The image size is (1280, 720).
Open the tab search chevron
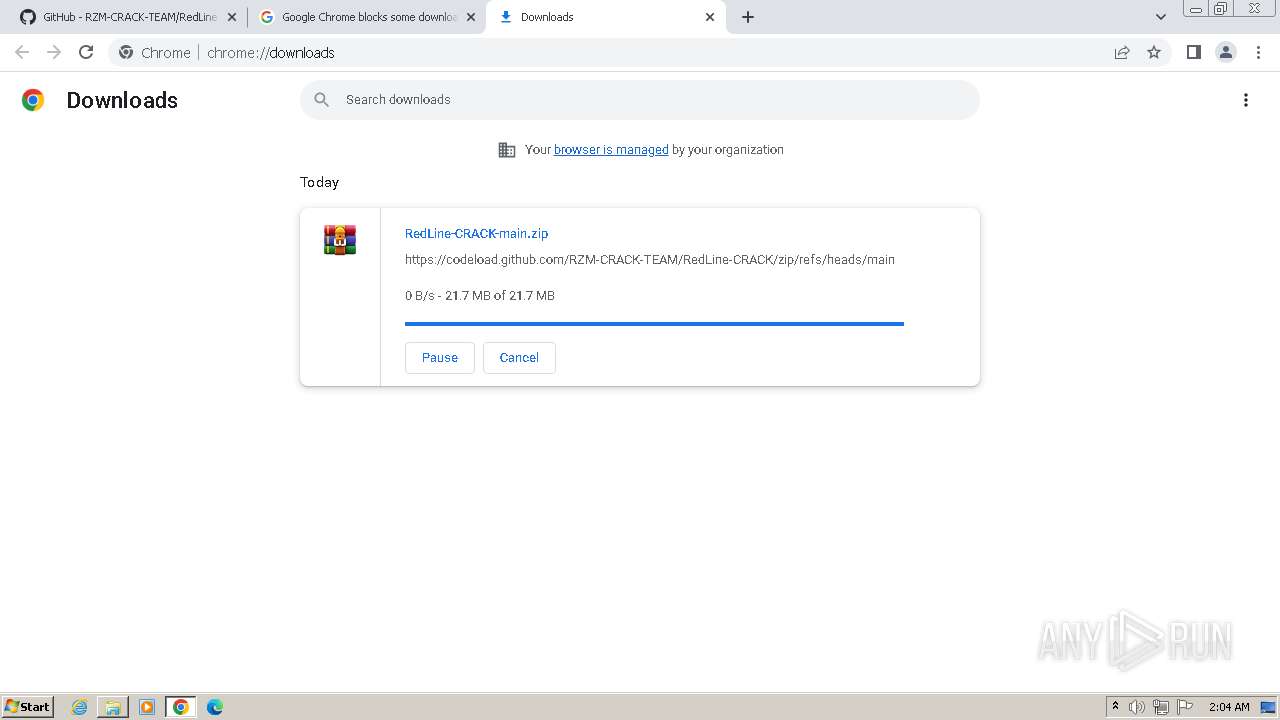[1161, 17]
